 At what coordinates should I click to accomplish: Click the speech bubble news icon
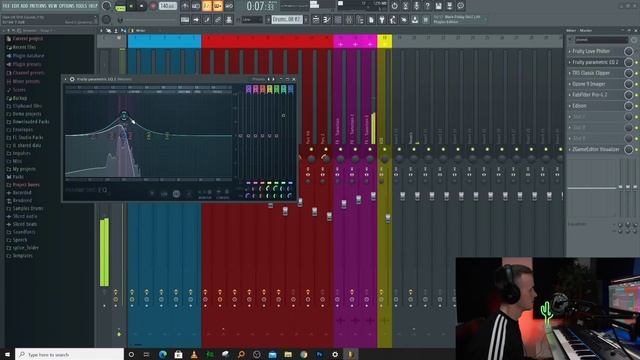click(460, 6)
